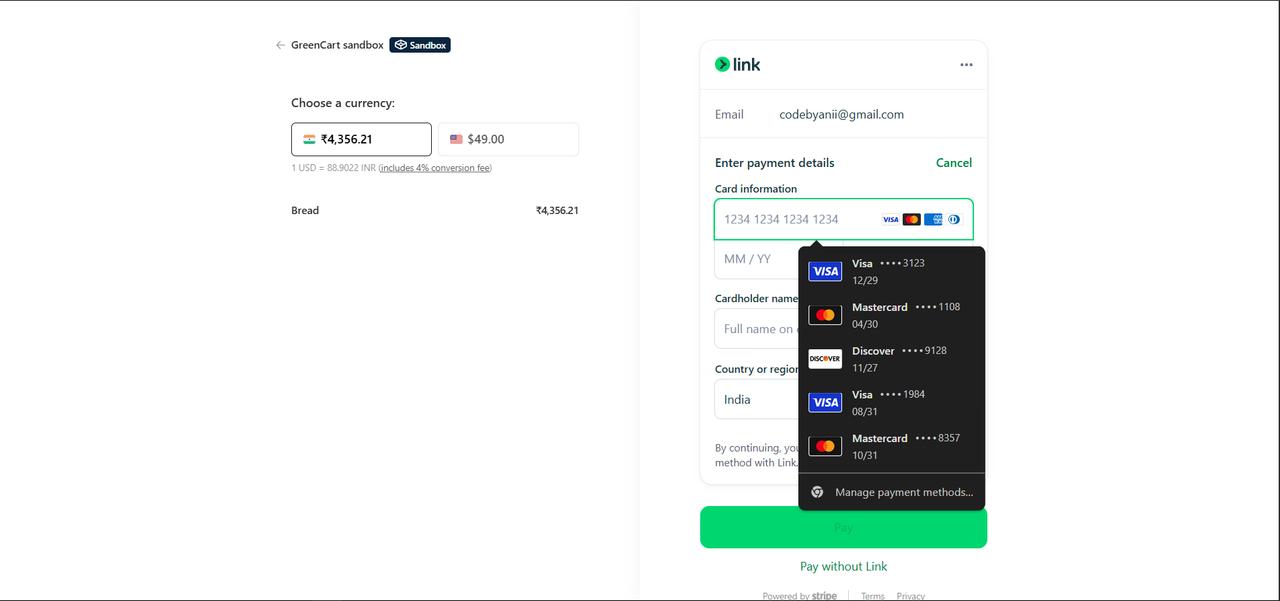Viewport: 1280px width, 601px height.
Task: Click the Bread line item
Action: 305,210
